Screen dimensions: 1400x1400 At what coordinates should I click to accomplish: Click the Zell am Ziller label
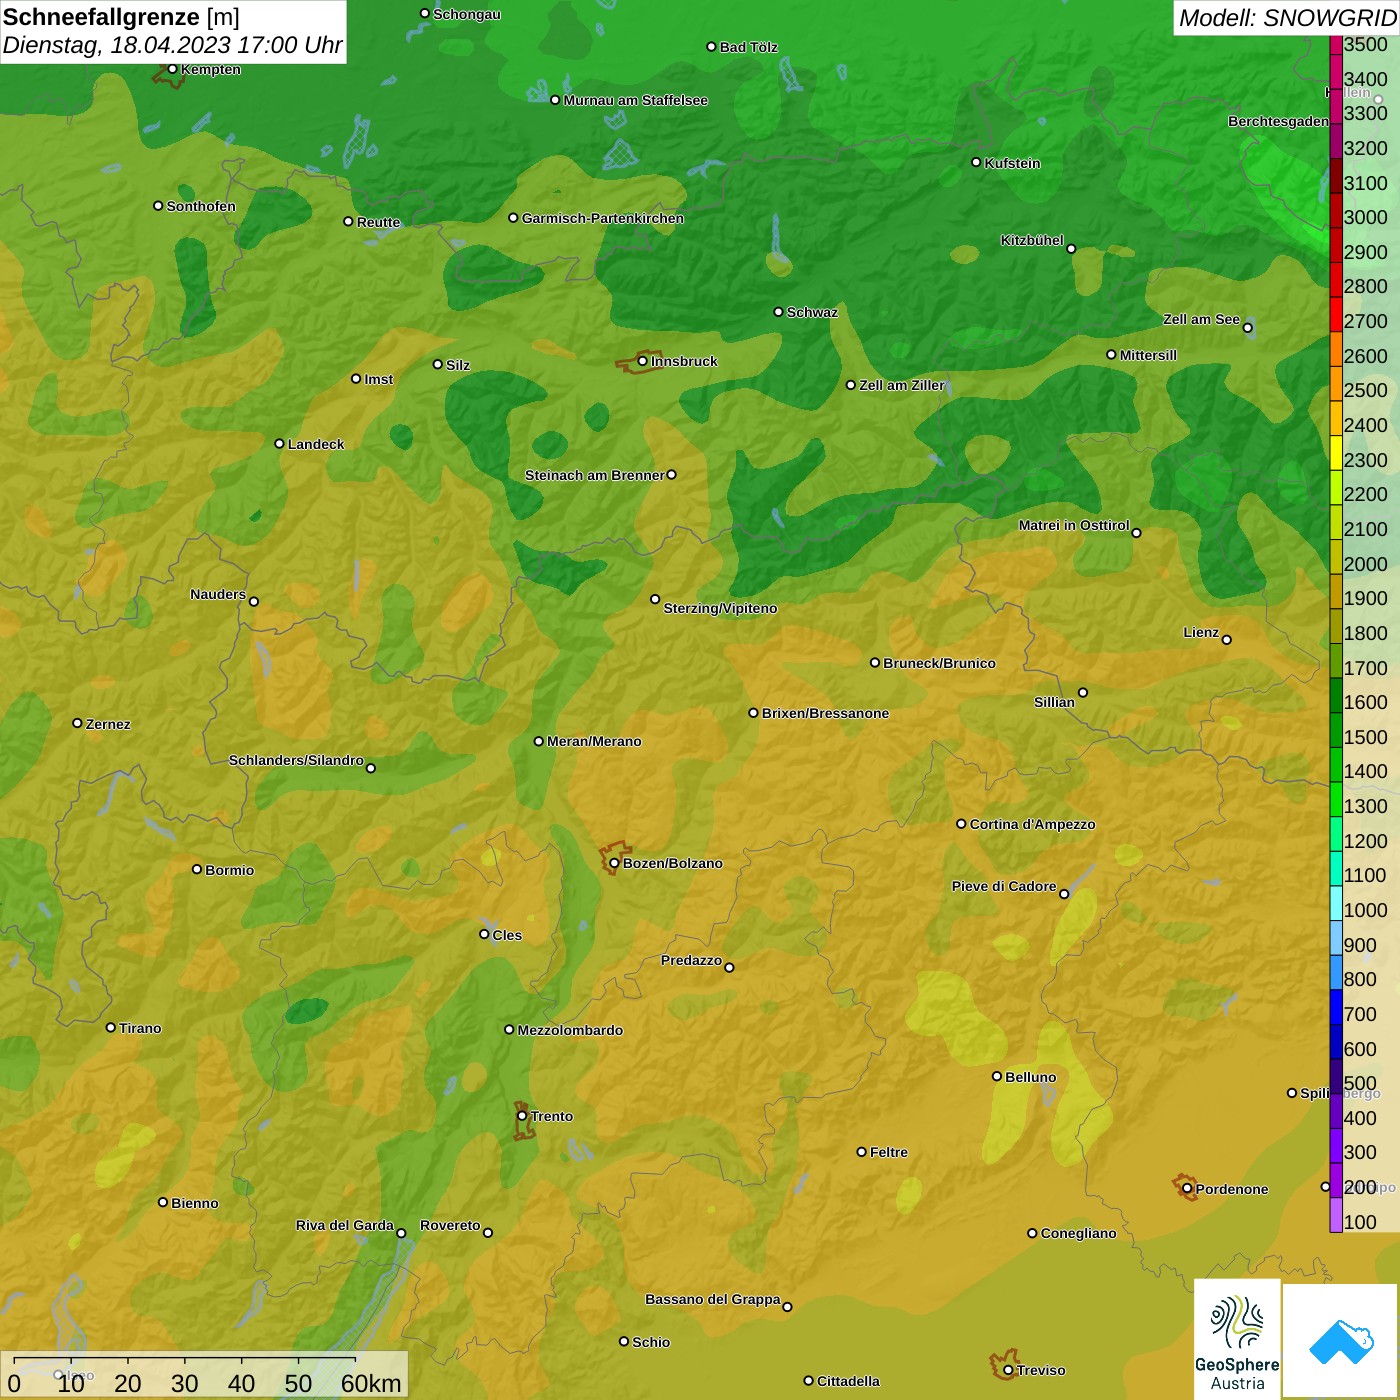pos(901,385)
